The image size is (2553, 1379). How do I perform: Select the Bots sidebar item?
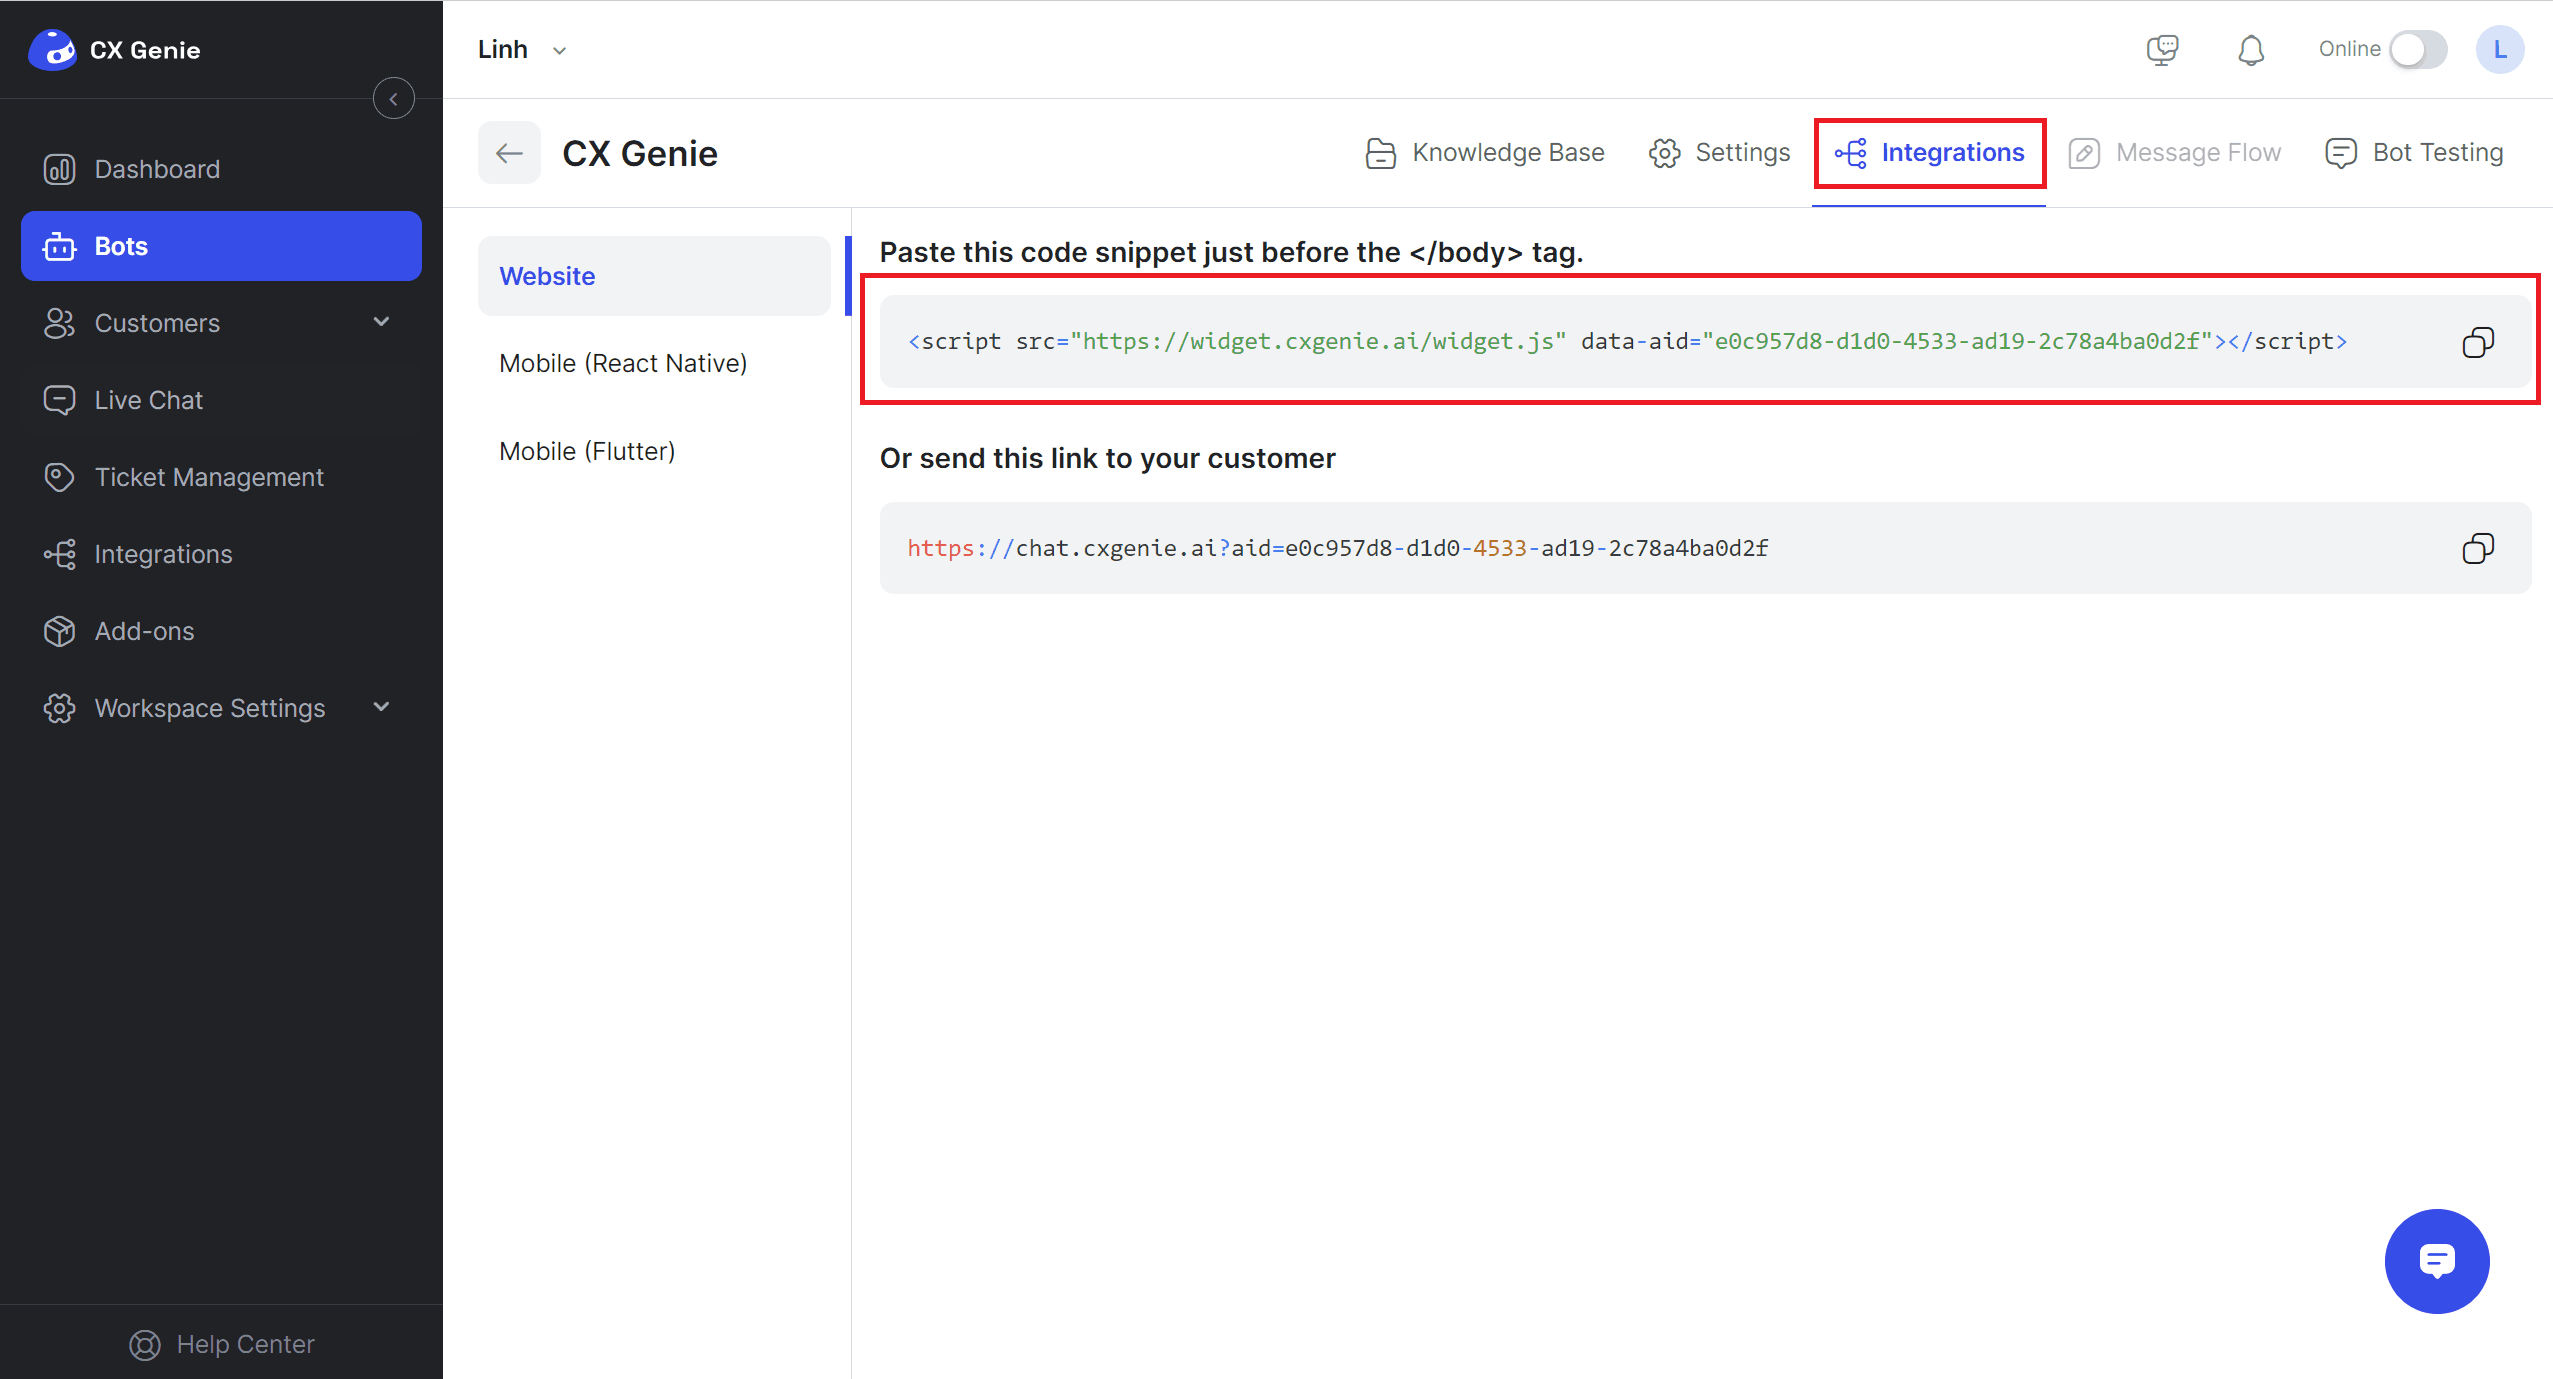(x=221, y=246)
